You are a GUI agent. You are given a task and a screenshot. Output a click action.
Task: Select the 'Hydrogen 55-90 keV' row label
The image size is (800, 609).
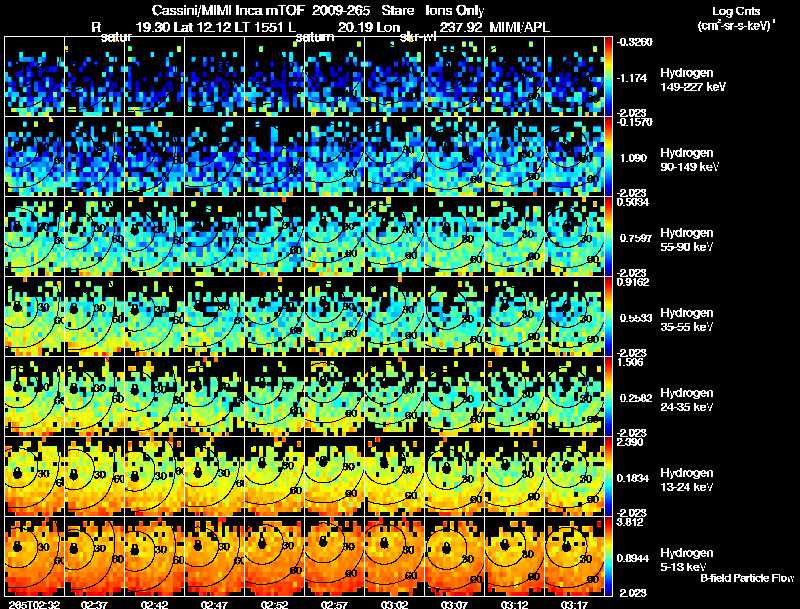coord(687,240)
